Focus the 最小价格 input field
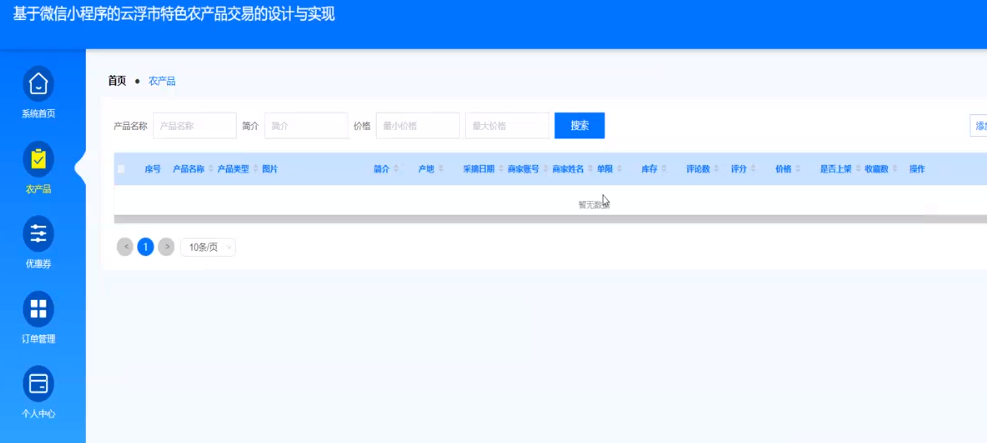The height and width of the screenshot is (443, 987). [418, 126]
